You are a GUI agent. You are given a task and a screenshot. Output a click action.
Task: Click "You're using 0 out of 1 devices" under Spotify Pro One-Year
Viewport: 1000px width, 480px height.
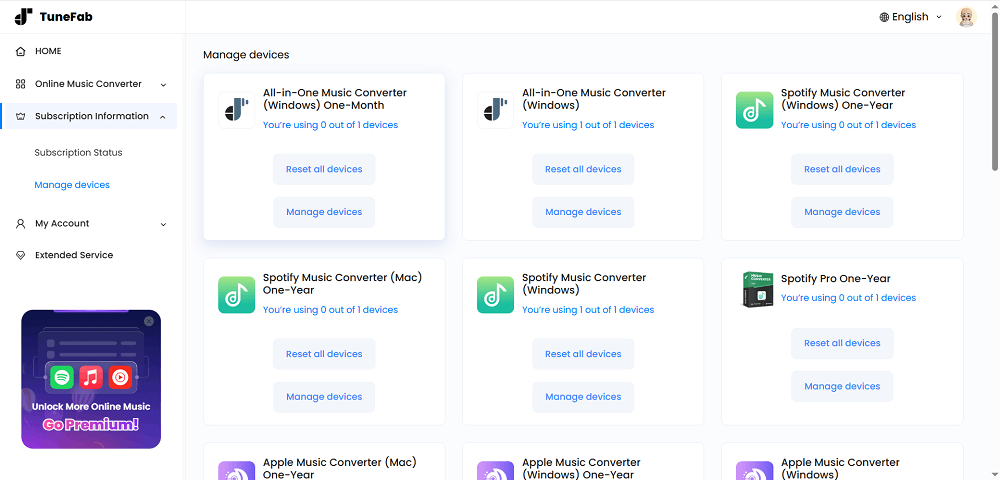click(x=848, y=298)
